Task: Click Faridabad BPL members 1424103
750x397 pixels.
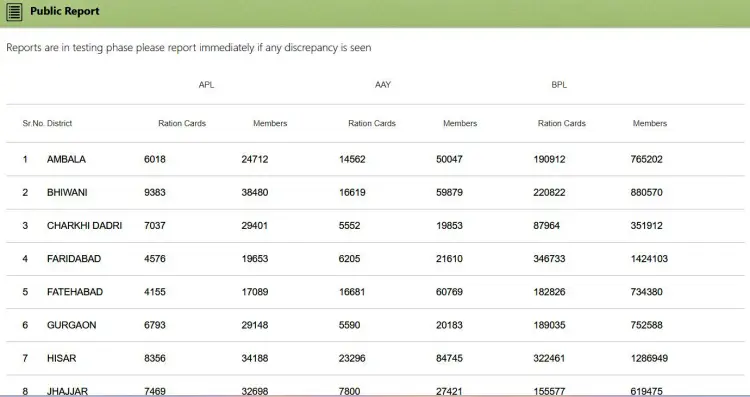Action: coord(649,259)
